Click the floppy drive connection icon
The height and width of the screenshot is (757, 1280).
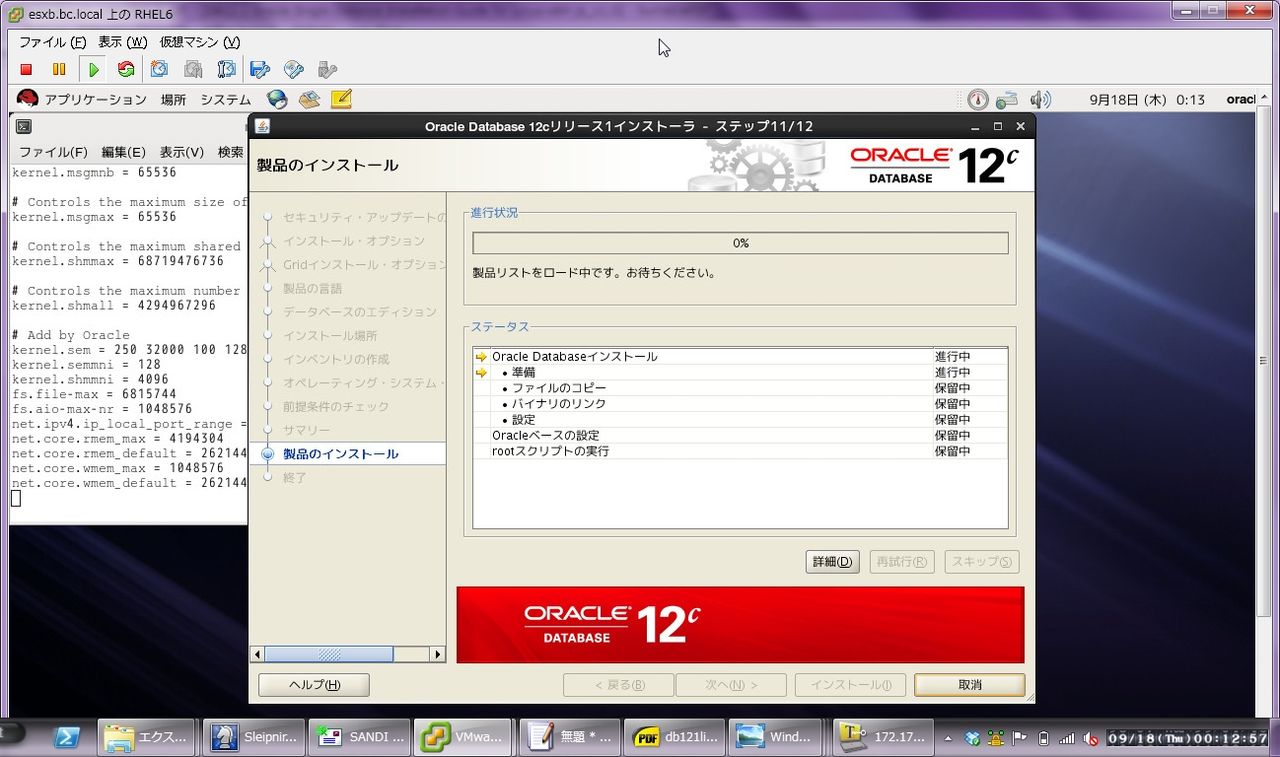tap(260, 70)
